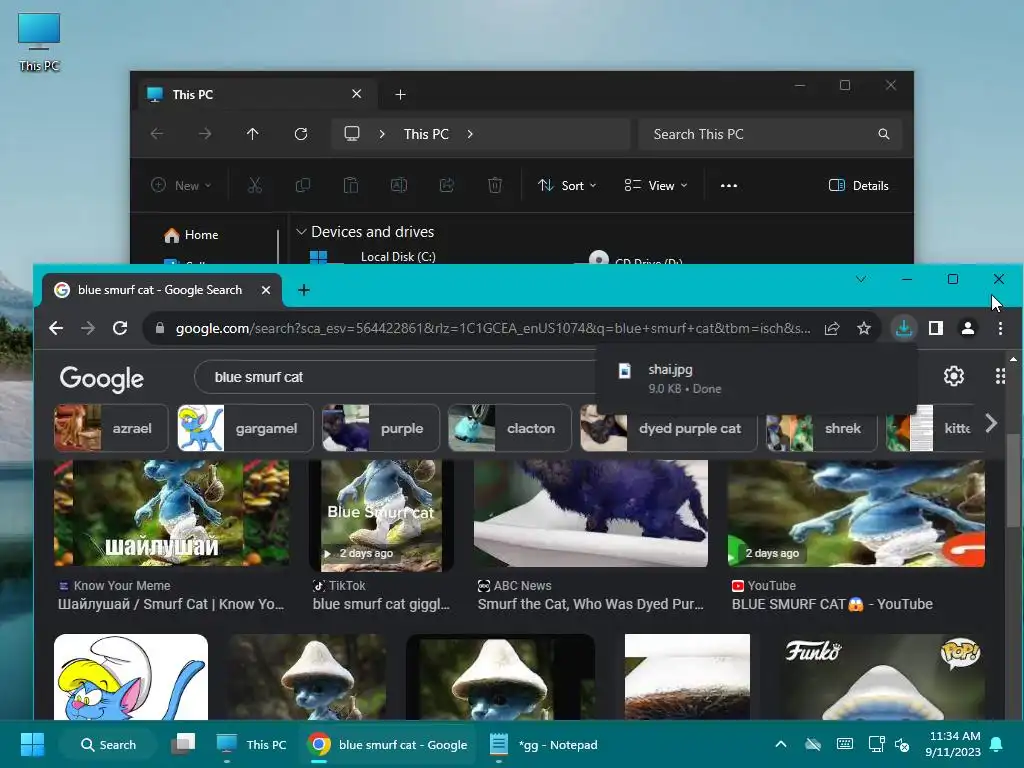Open the Chrome downloads icon

[x=904, y=328]
